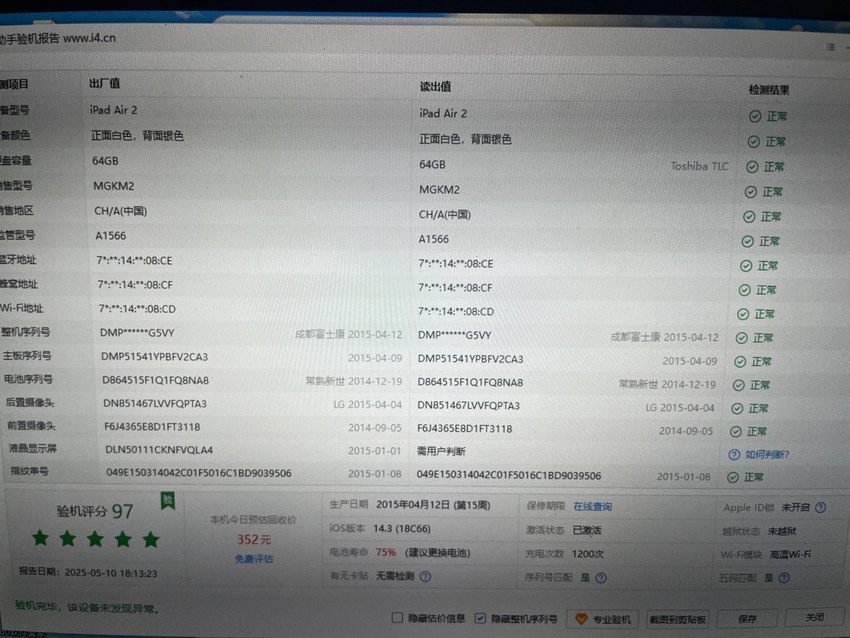
Task: Click the 保存 button
Action: tap(747, 618)
